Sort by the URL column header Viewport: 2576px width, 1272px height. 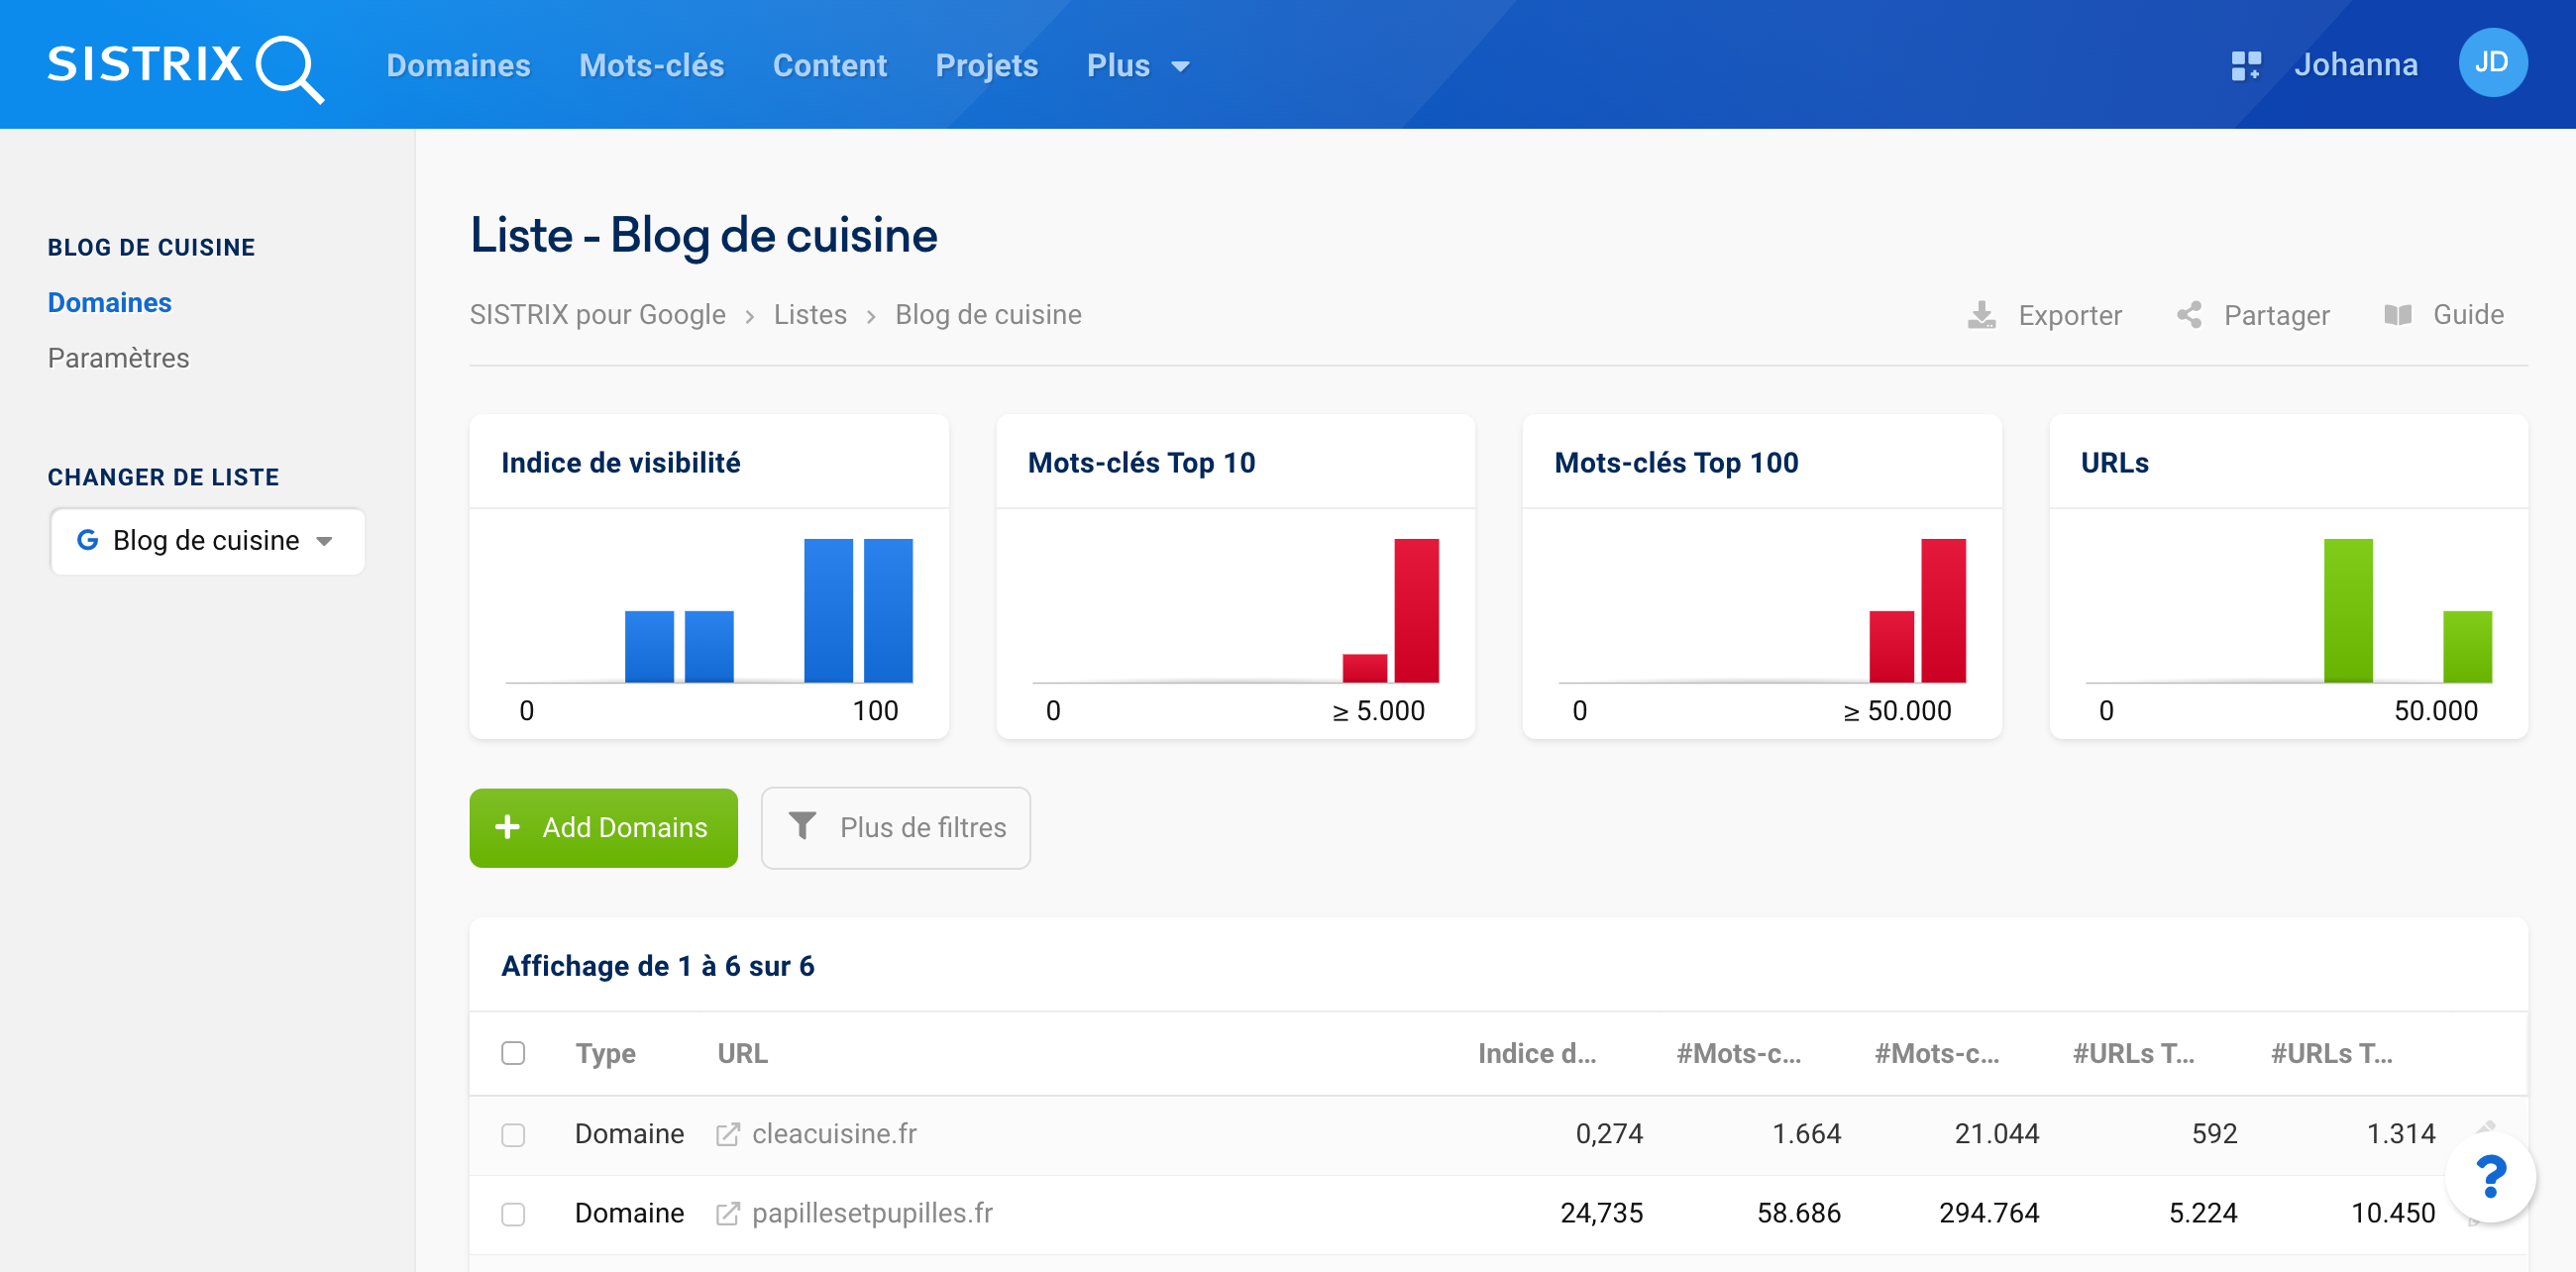click(x=742, y=1054)
